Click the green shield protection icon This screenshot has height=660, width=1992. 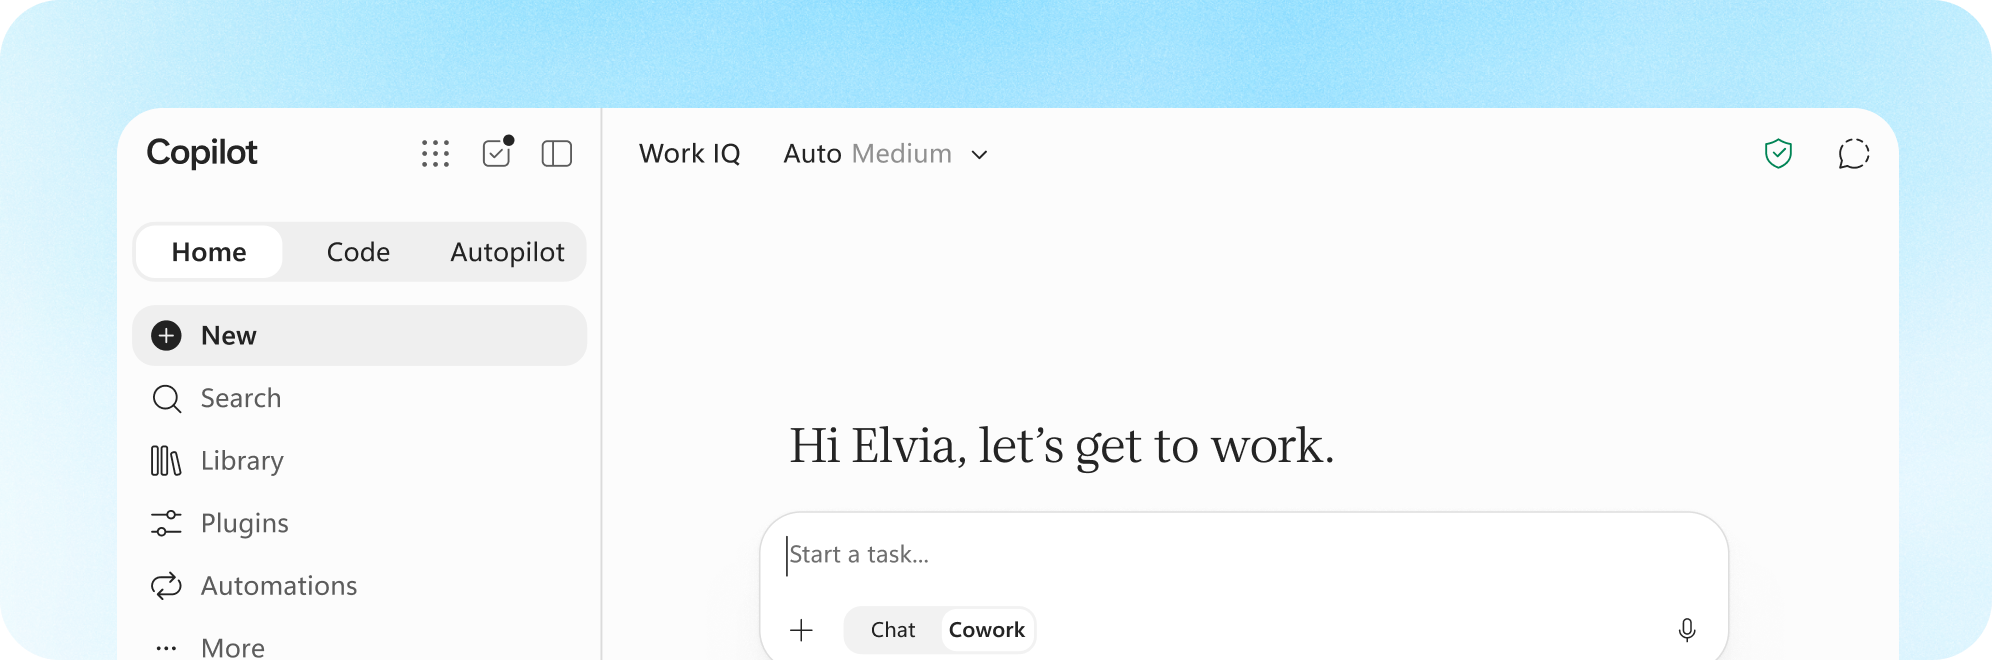click(1778, 154)
